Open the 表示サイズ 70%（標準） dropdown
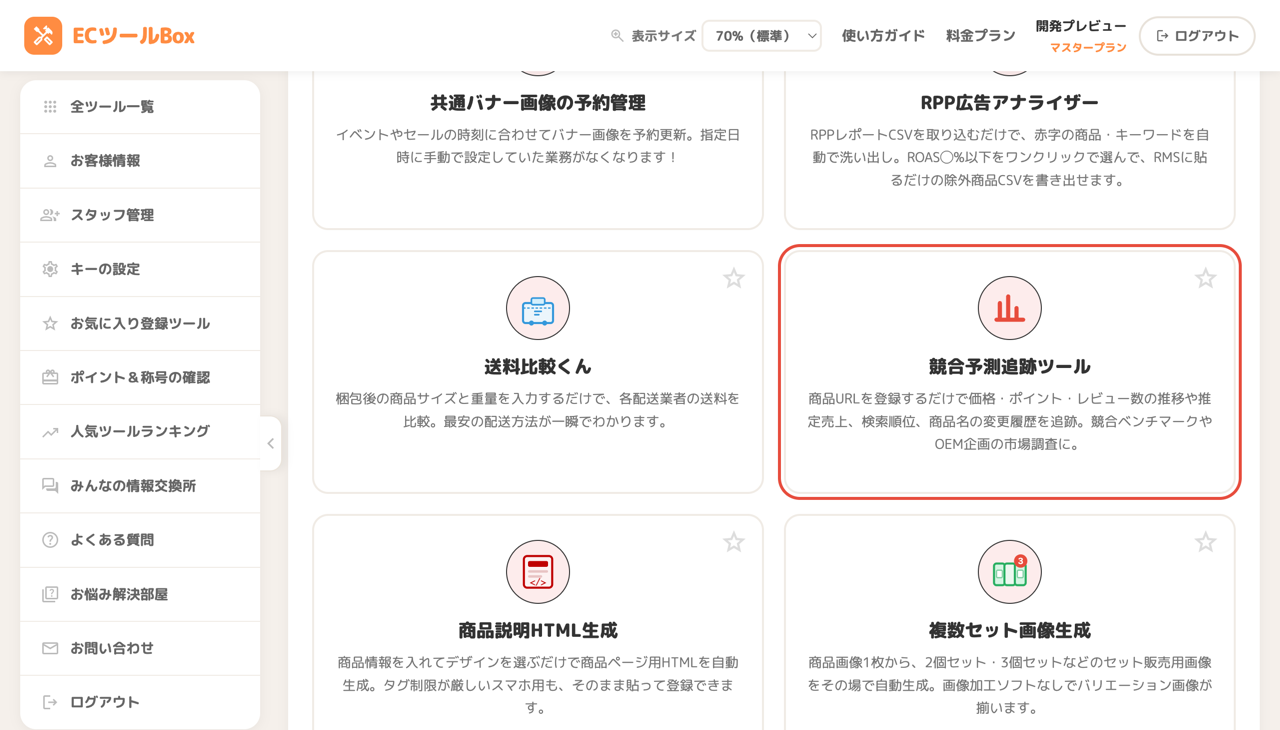The height and width of the screenshot is (730, 1280). (x=762, y=36)
